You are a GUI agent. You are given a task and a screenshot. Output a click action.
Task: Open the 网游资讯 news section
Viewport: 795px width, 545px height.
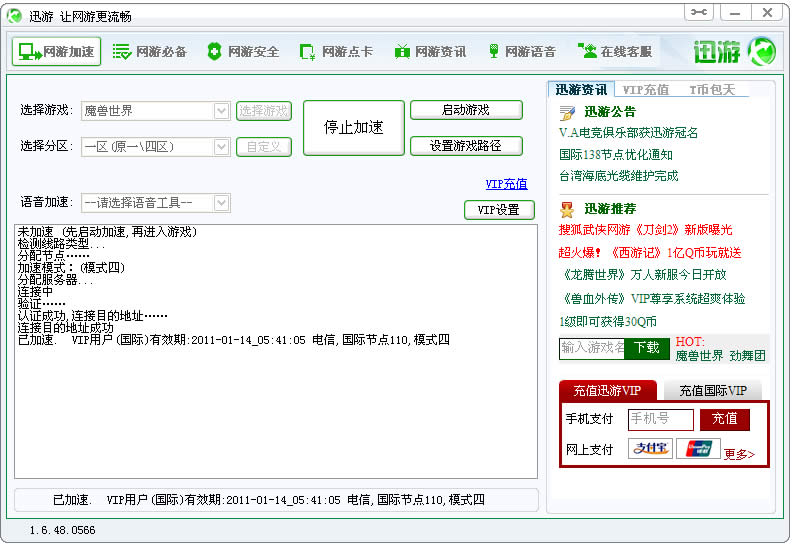click(x=430, y=52)
